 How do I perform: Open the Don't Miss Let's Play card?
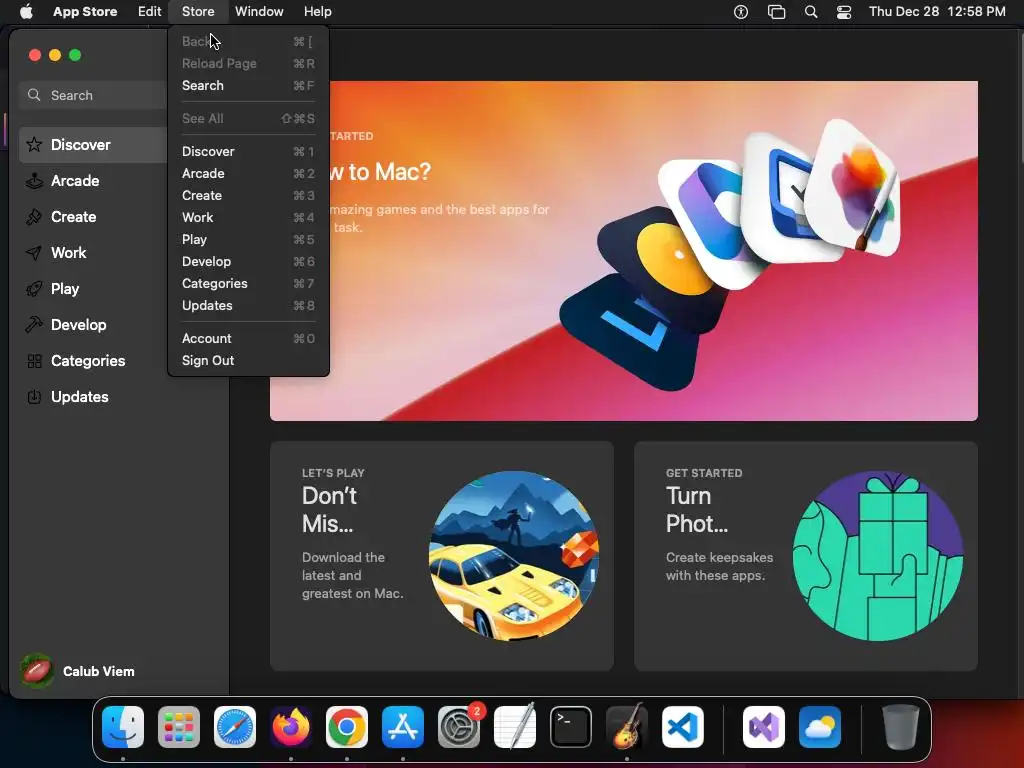[441, 556]
